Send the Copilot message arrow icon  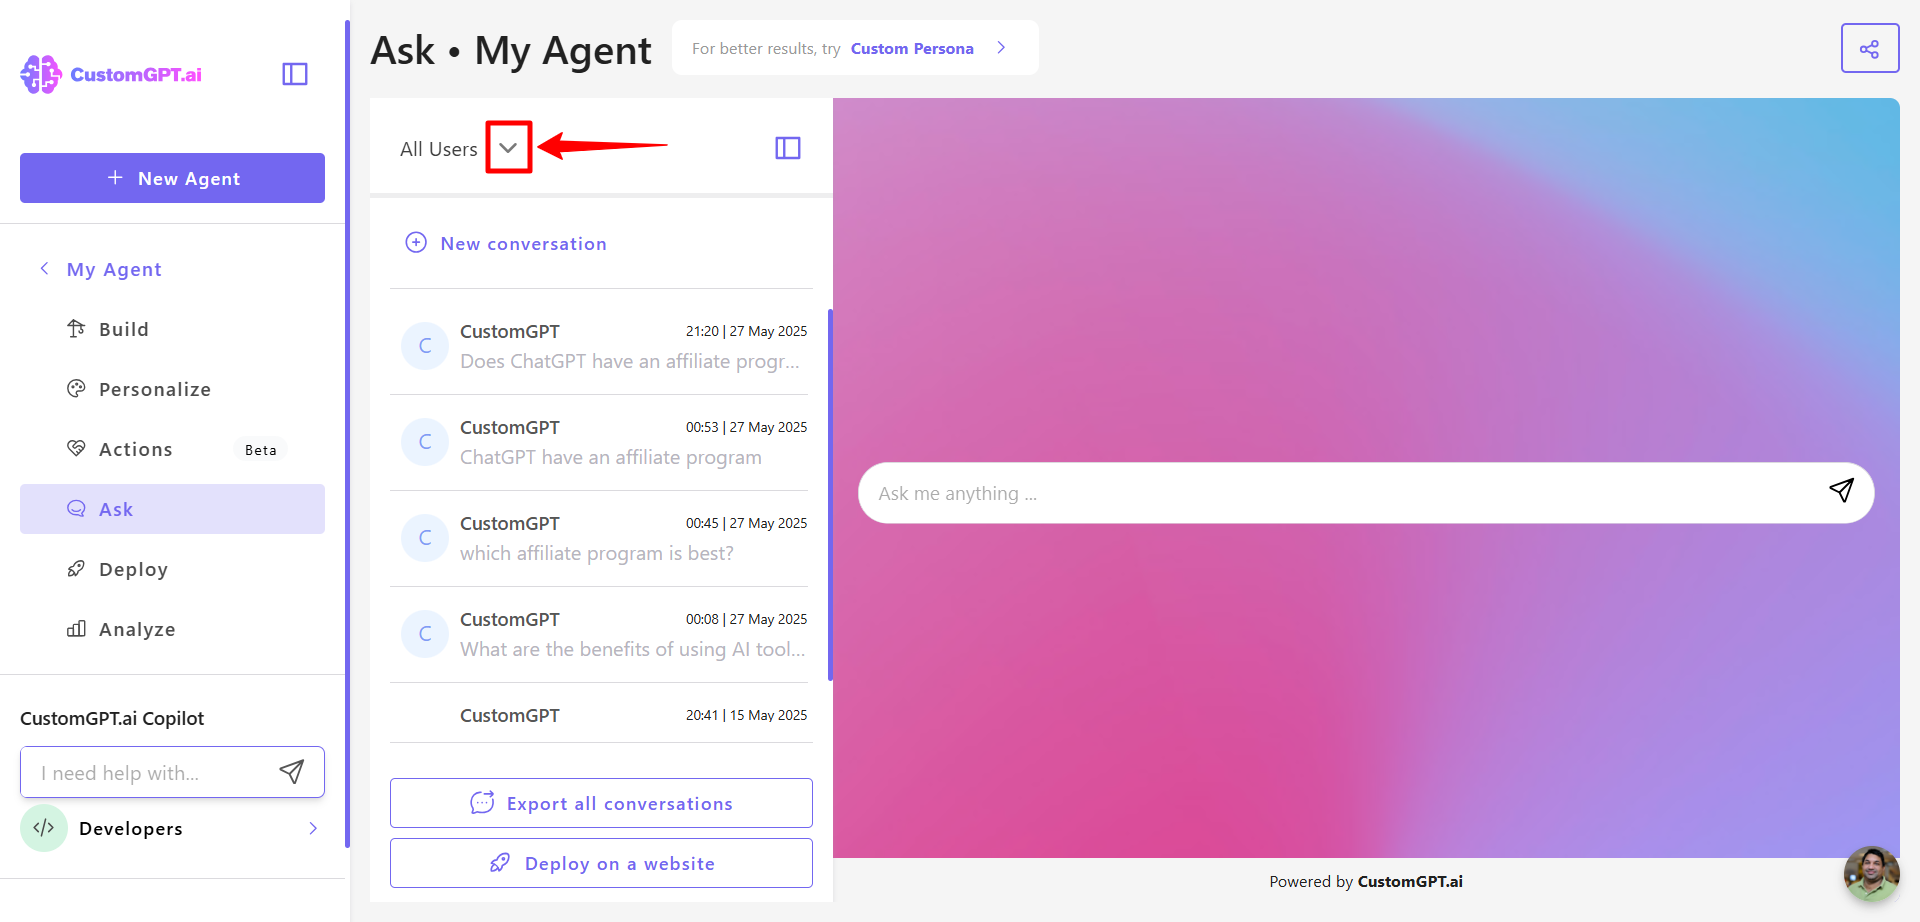point(291,771)
